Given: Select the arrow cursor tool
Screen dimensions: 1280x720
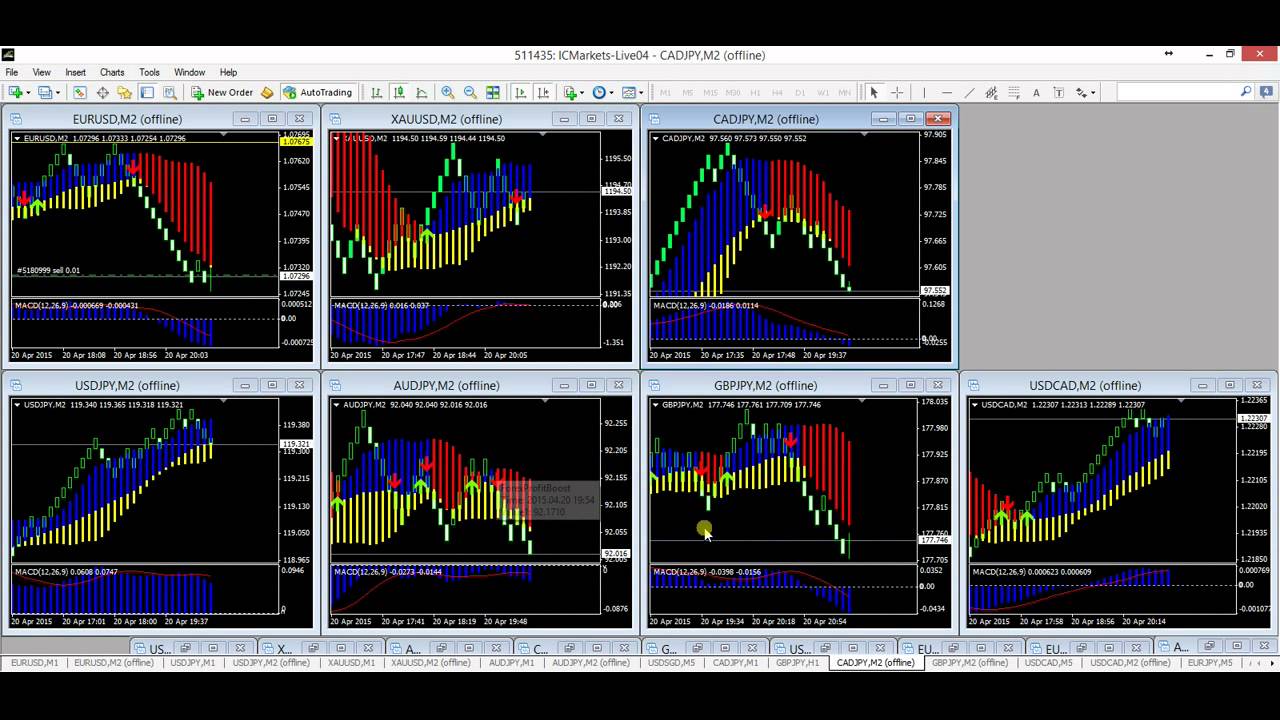Looking at the screenshot, I should [874, 92].
